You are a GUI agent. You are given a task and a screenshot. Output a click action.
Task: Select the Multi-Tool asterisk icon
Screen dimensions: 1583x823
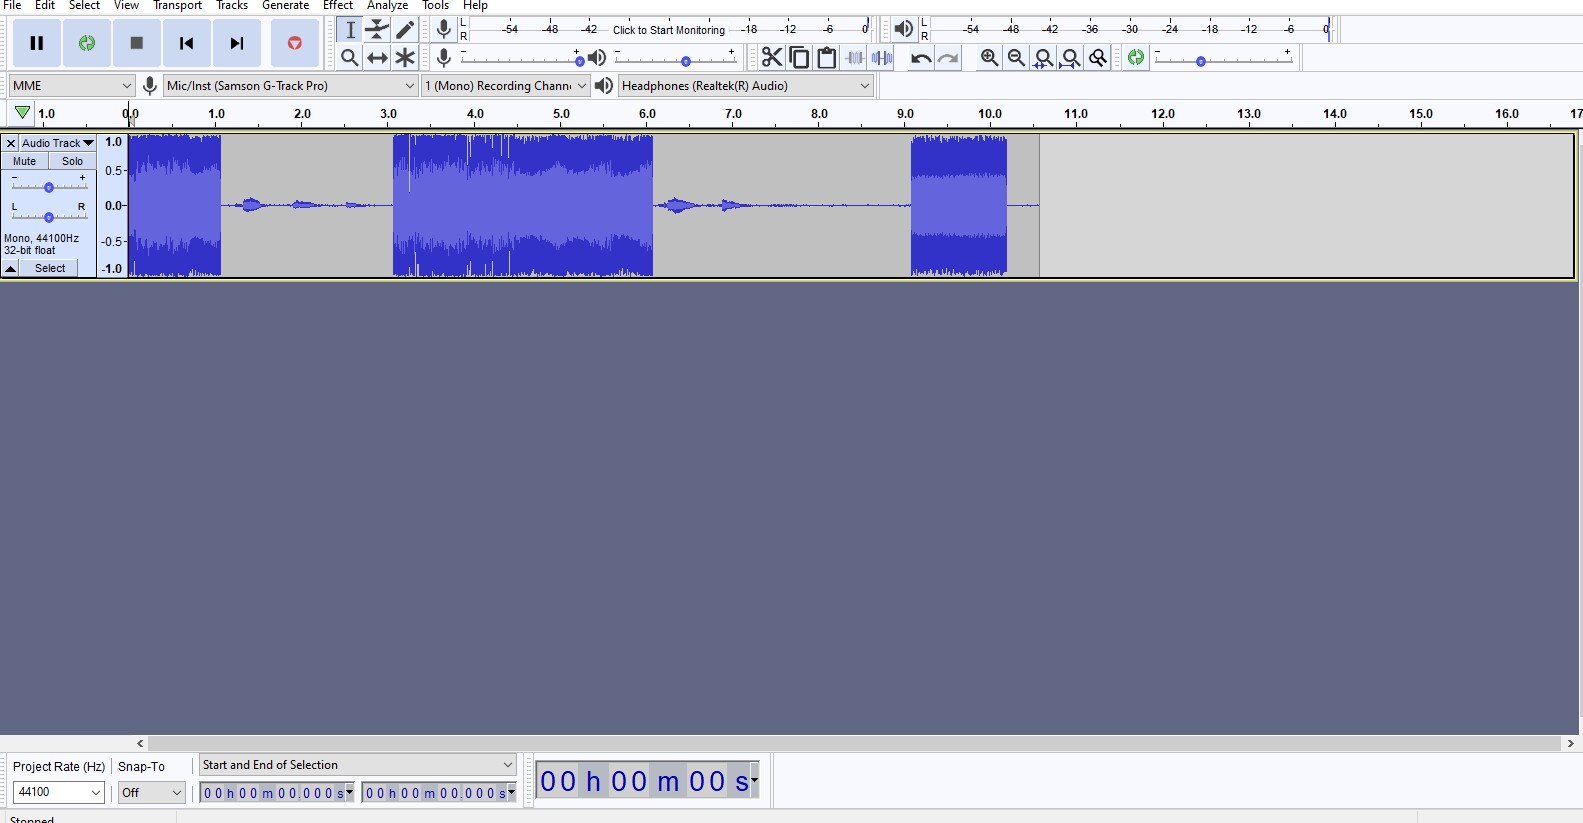[x=405, y=58]
